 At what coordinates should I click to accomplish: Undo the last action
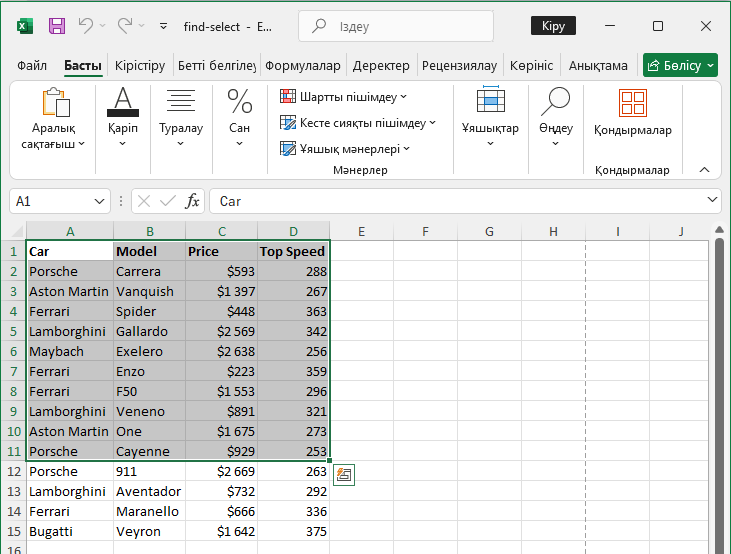pyautogui.click(x=86, y=26)
